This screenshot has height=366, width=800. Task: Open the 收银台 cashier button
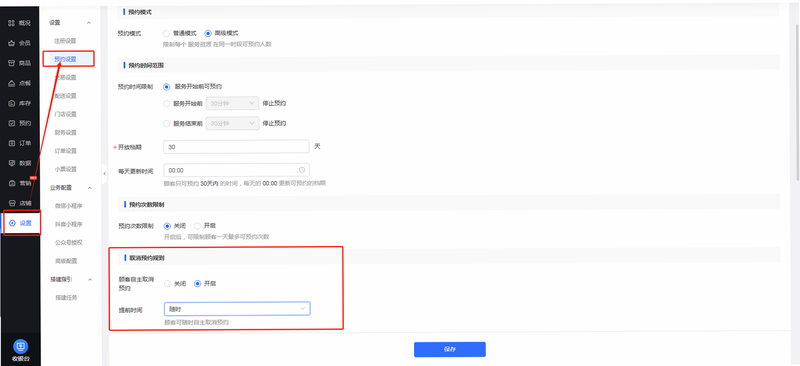click(x=20, y=351)
